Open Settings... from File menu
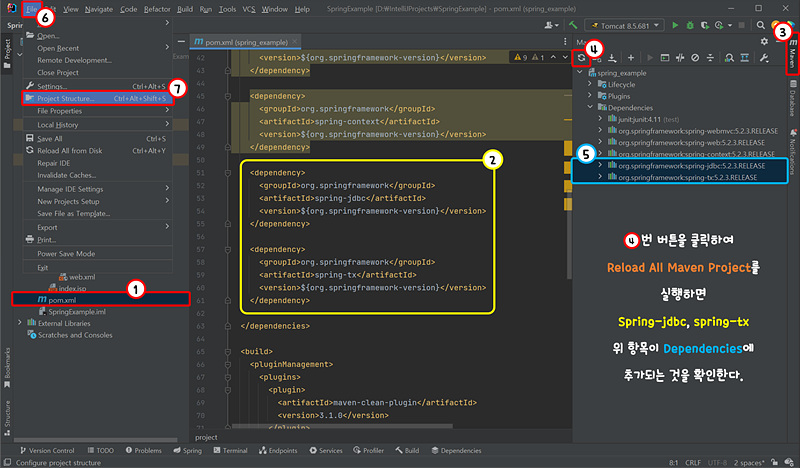The height and width of the screenshot is (468, 800). (x=97, y=86)
